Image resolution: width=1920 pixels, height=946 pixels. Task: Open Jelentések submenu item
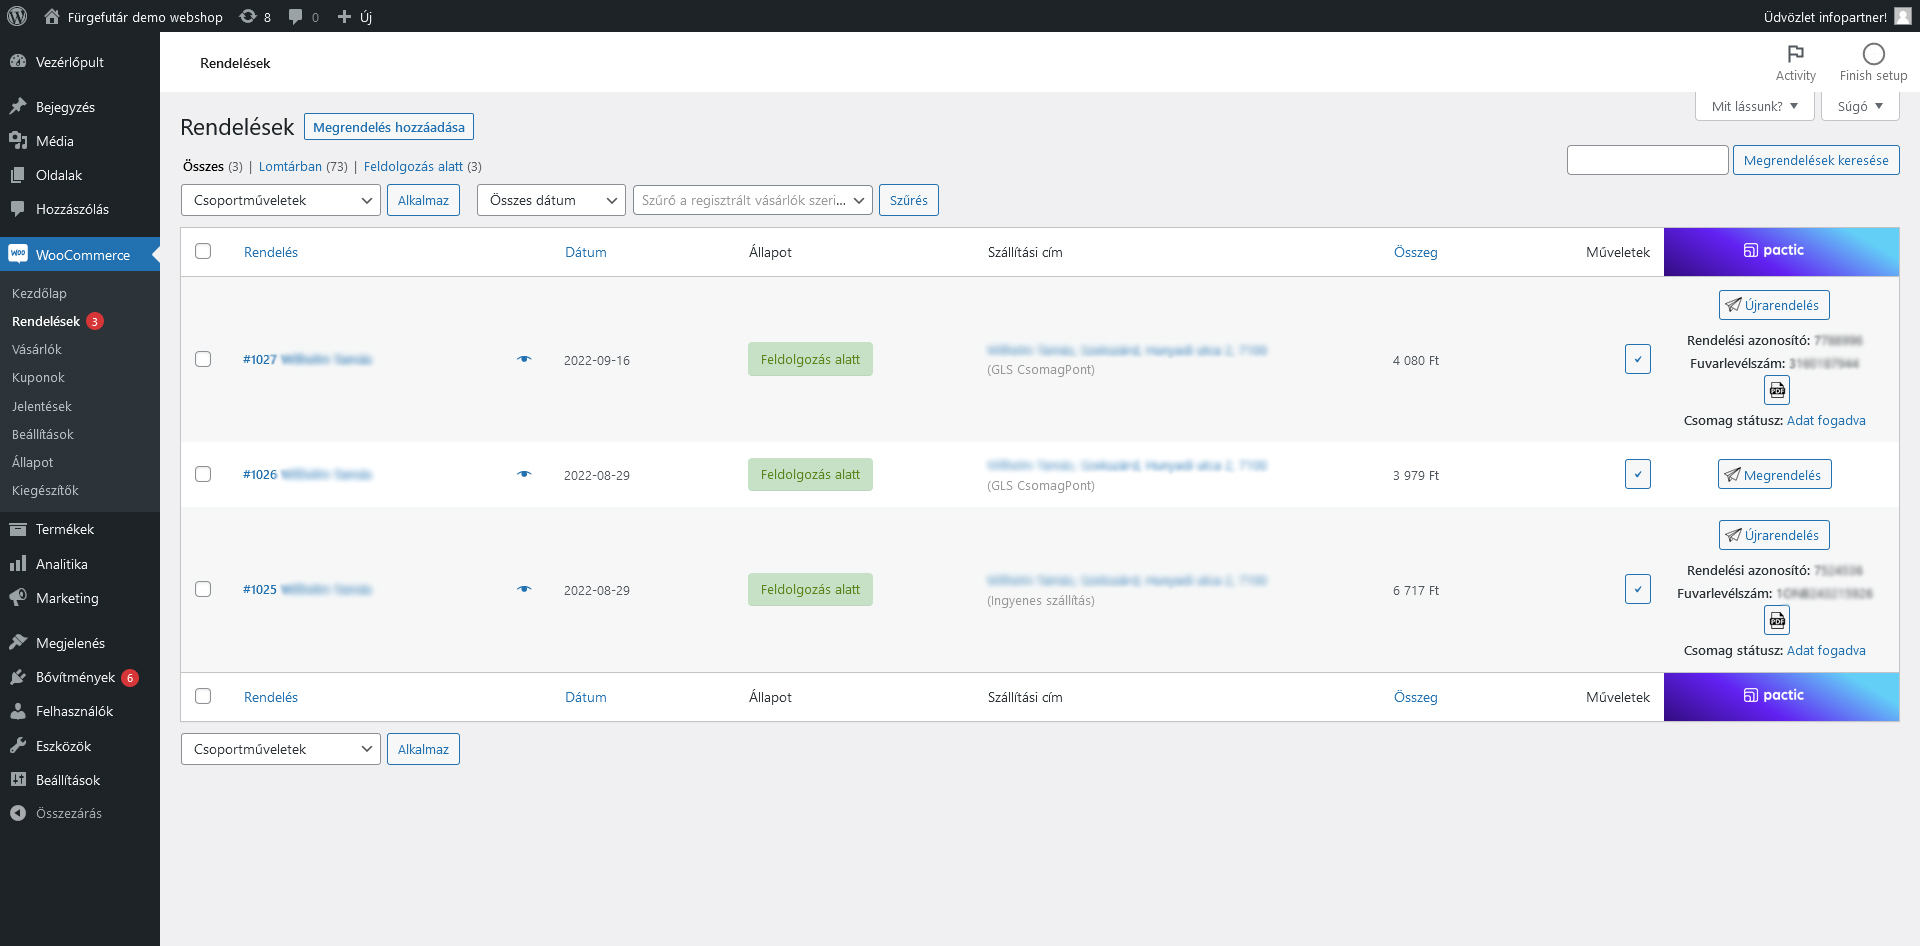42,406
